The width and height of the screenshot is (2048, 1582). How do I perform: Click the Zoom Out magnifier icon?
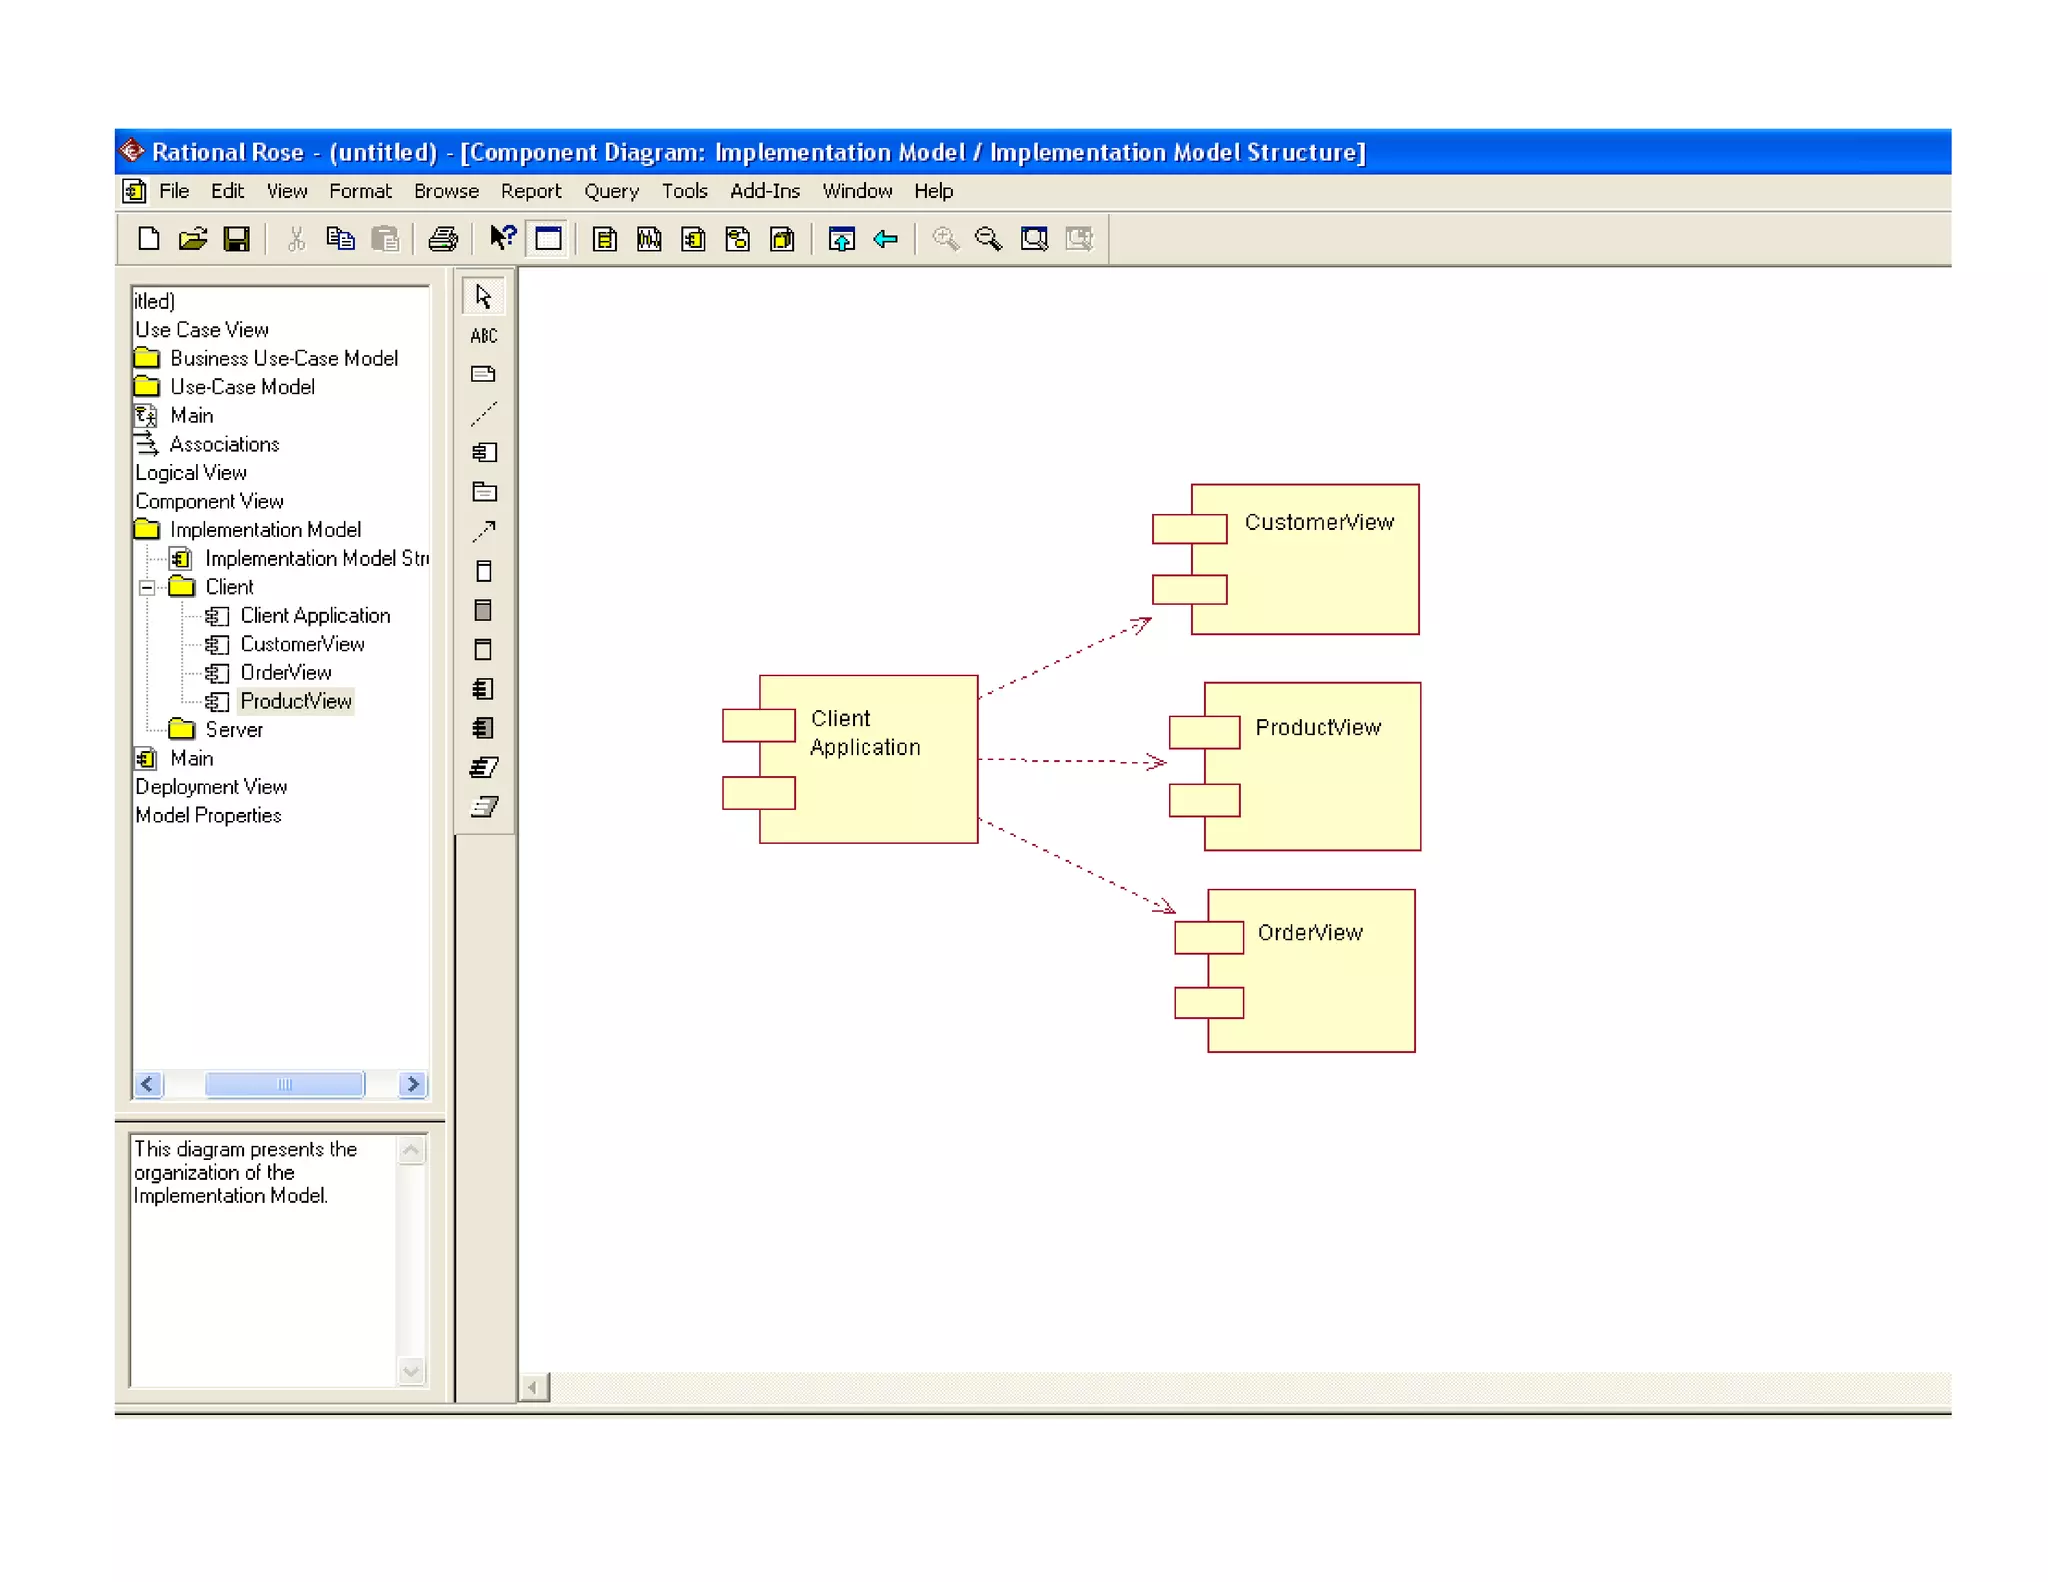point(988,239)
